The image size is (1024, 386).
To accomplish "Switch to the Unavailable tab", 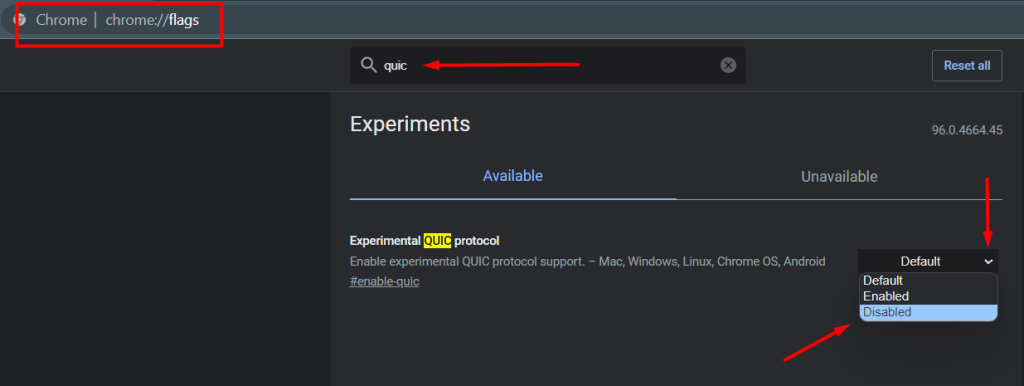I will pos(839,176).
